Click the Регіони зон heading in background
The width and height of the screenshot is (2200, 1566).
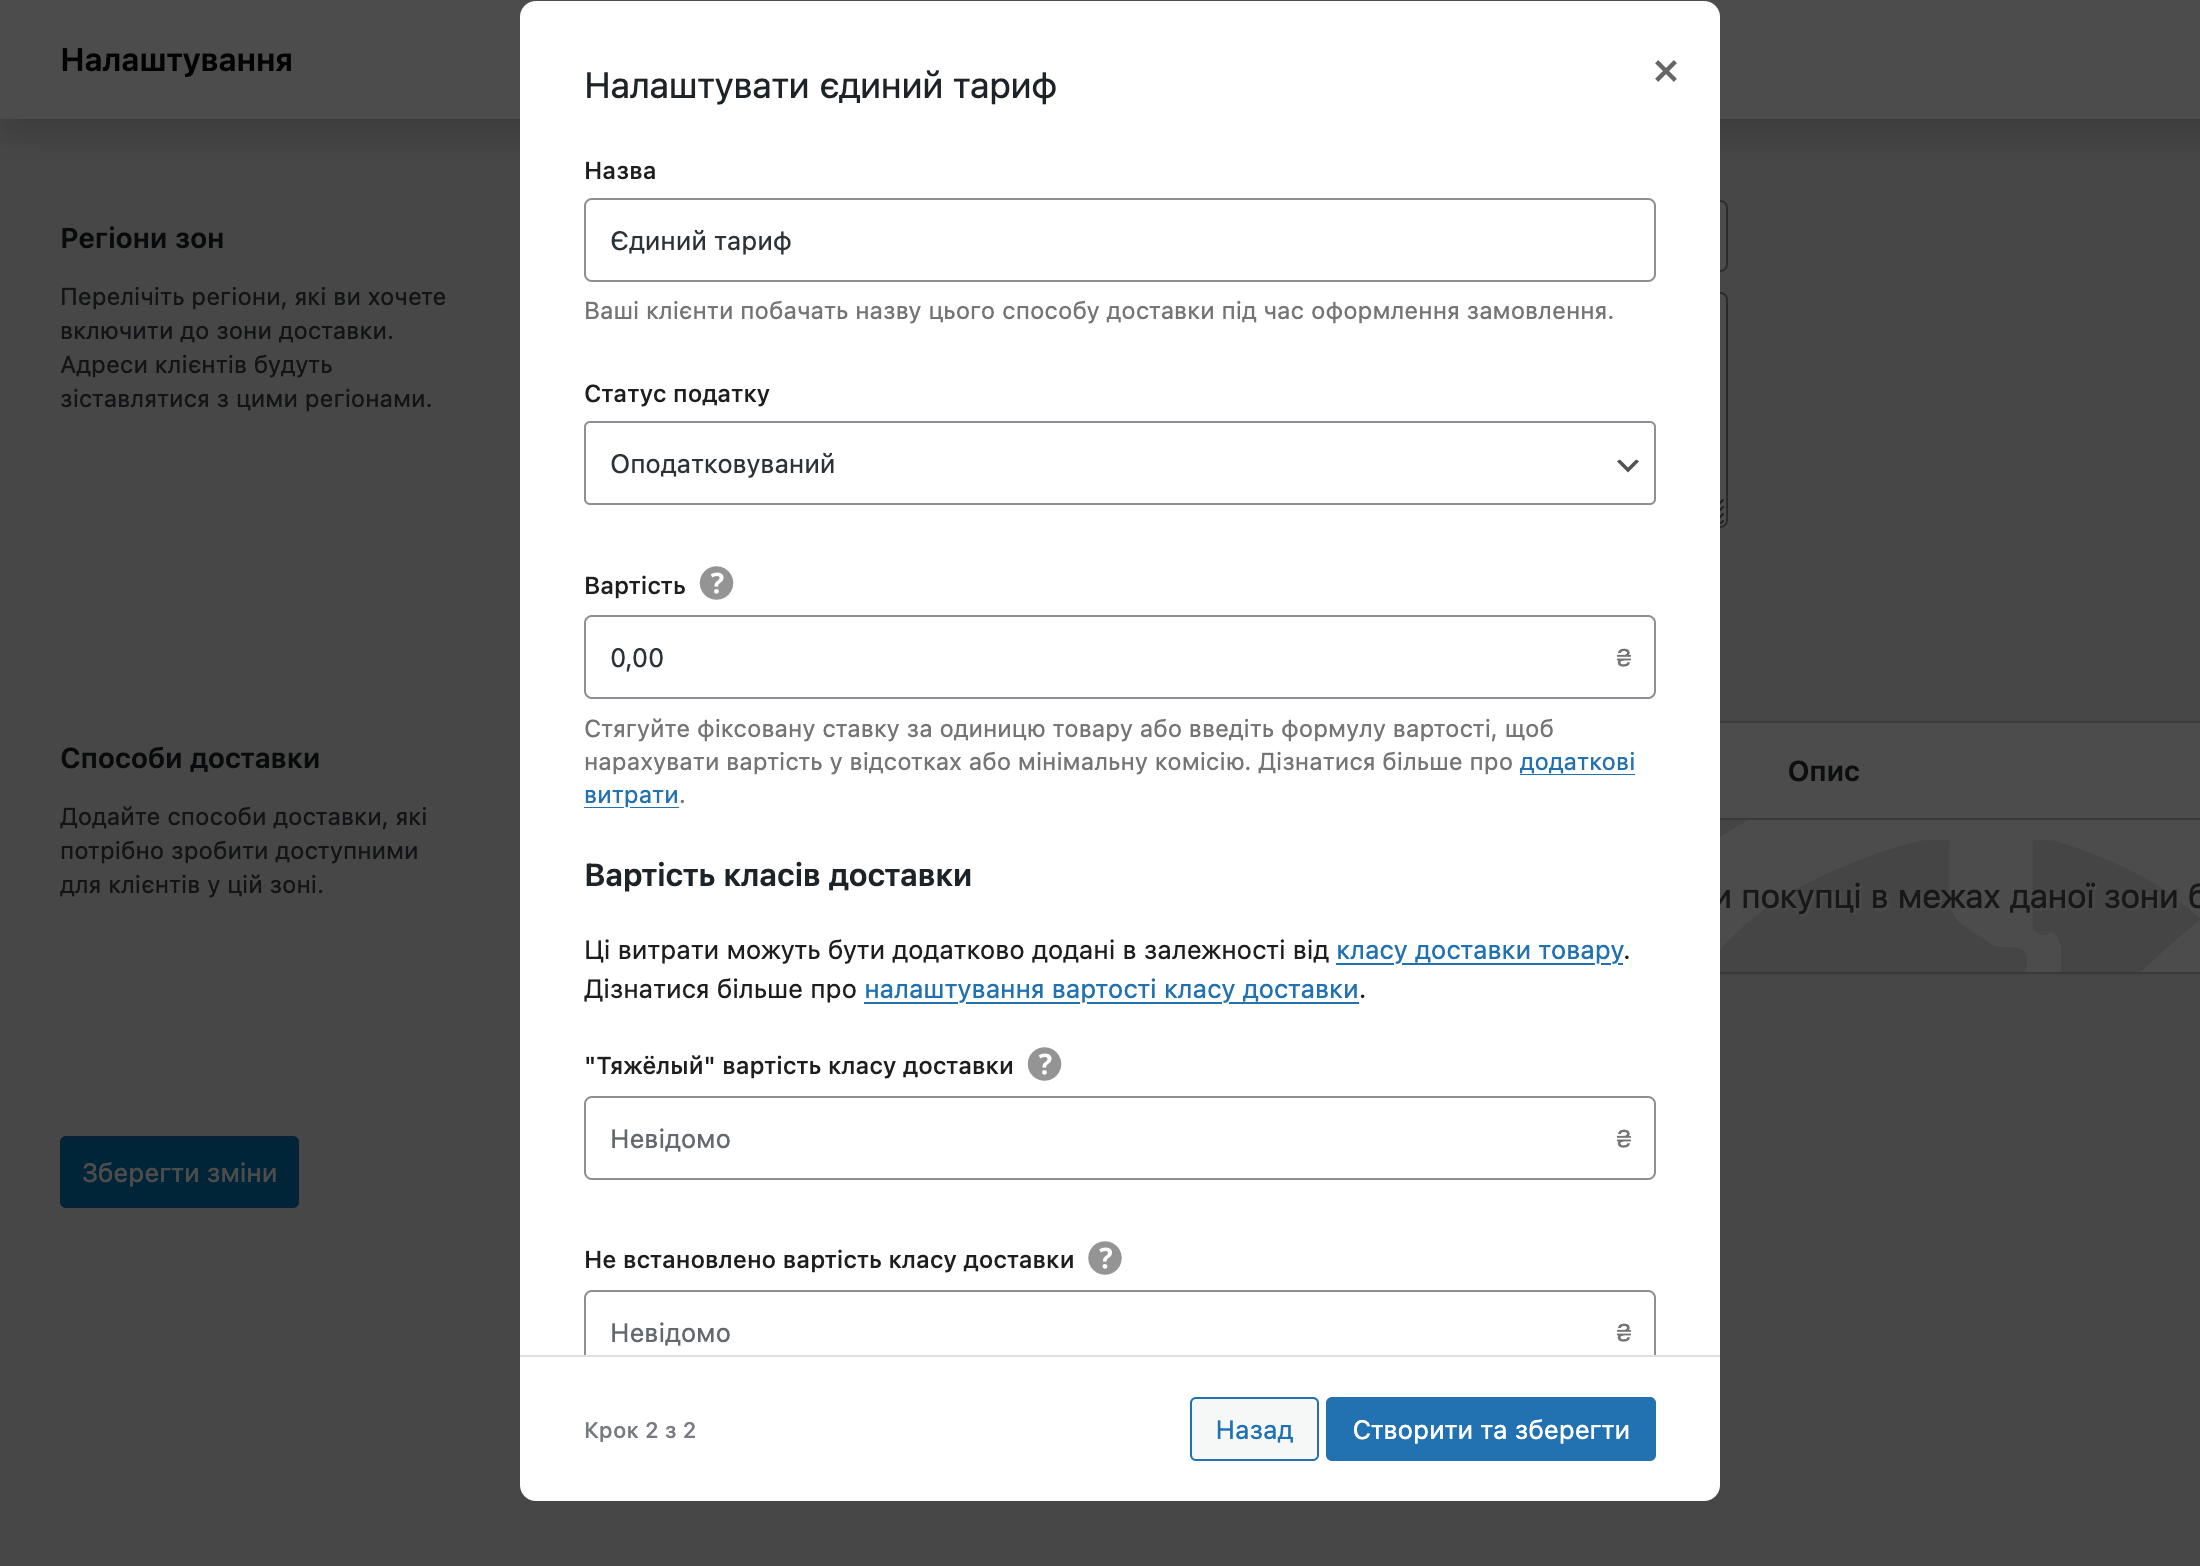(x=142, y=238)
